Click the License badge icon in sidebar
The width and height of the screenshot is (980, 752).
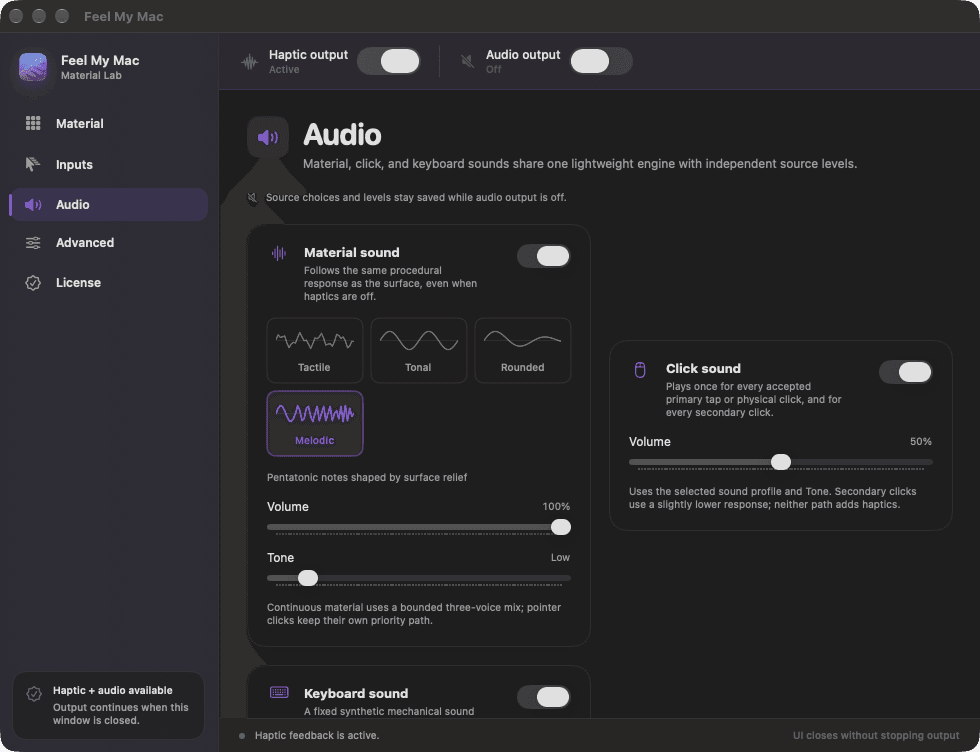tap(33, 283)
